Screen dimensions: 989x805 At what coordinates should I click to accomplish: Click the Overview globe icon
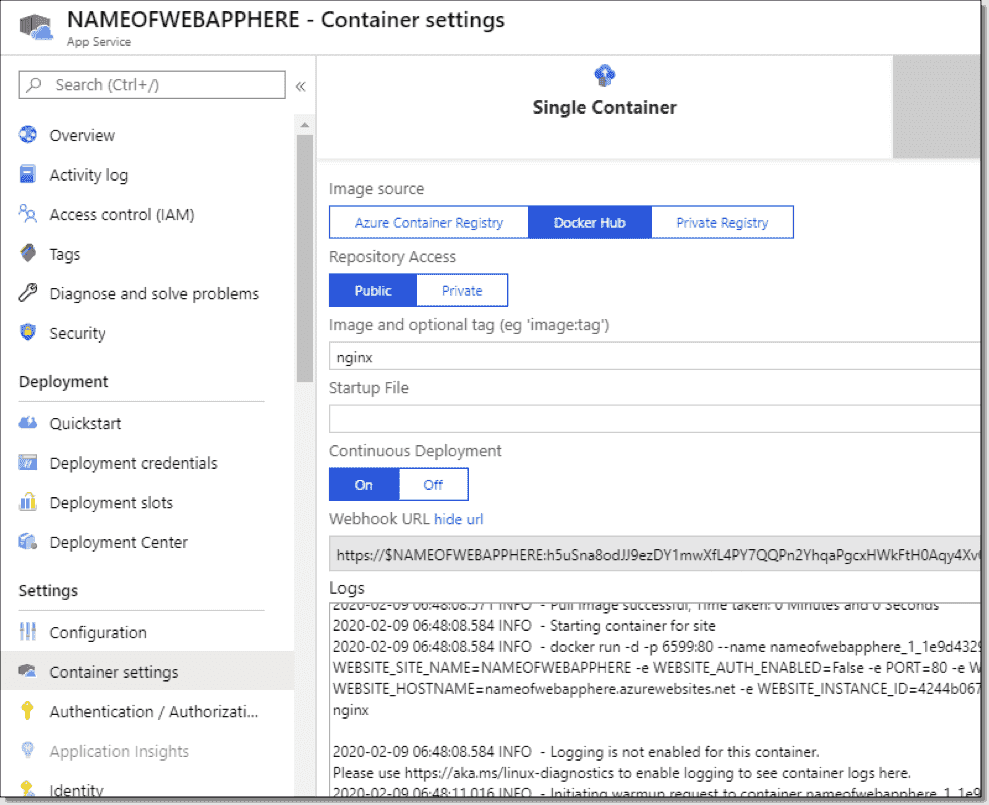click(x=28, y=135)
